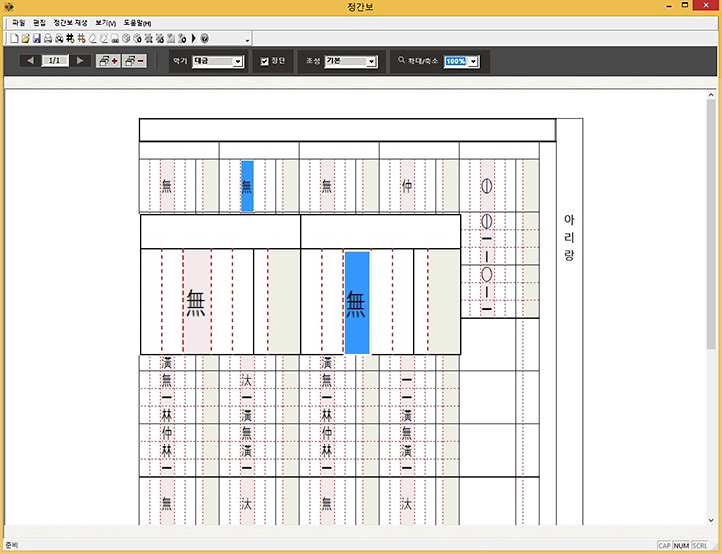Select the large blue highlighted 無 cell
Image resolution: width=722 pixels, height=554 pixels.
tap(357, 303)
